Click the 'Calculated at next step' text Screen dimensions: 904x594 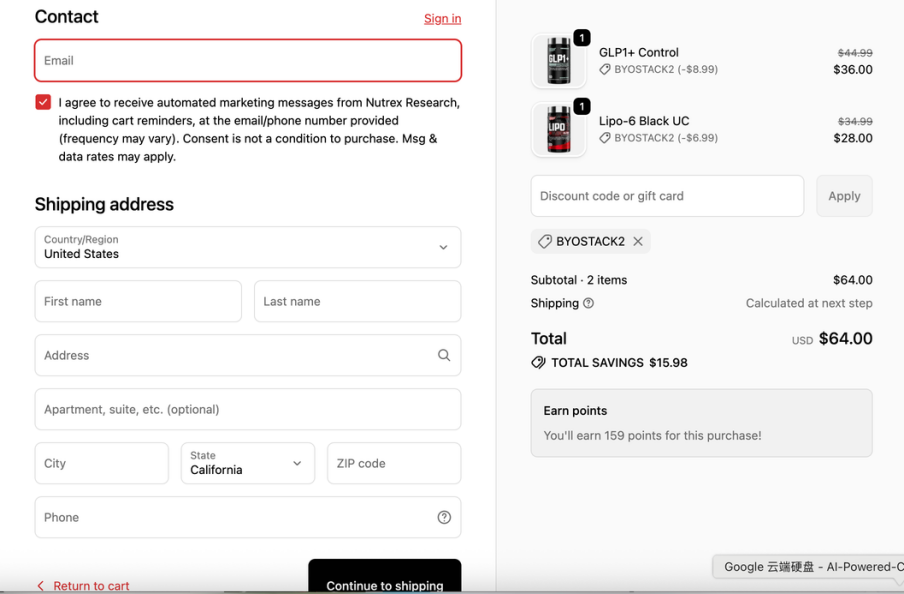coord(809,303)
